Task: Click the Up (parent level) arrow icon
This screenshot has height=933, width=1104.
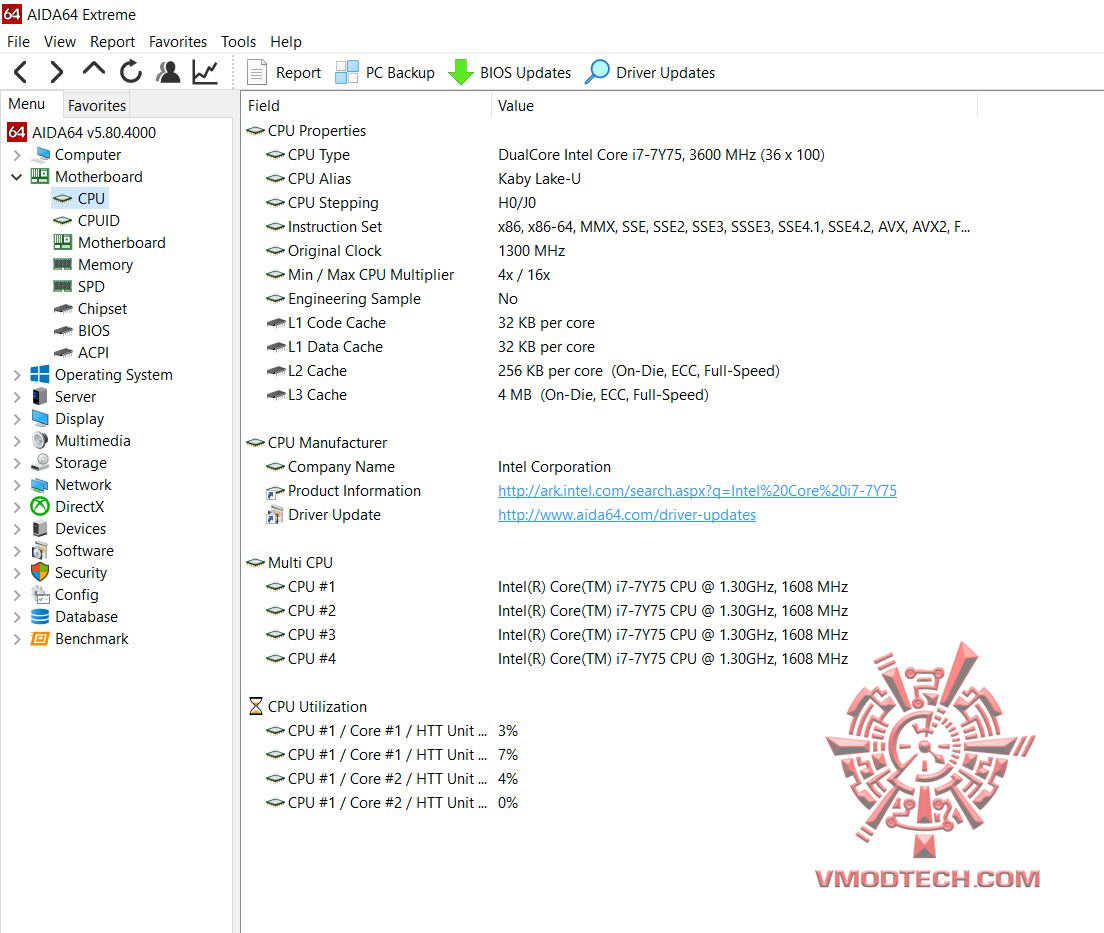Action: point(94,70)
